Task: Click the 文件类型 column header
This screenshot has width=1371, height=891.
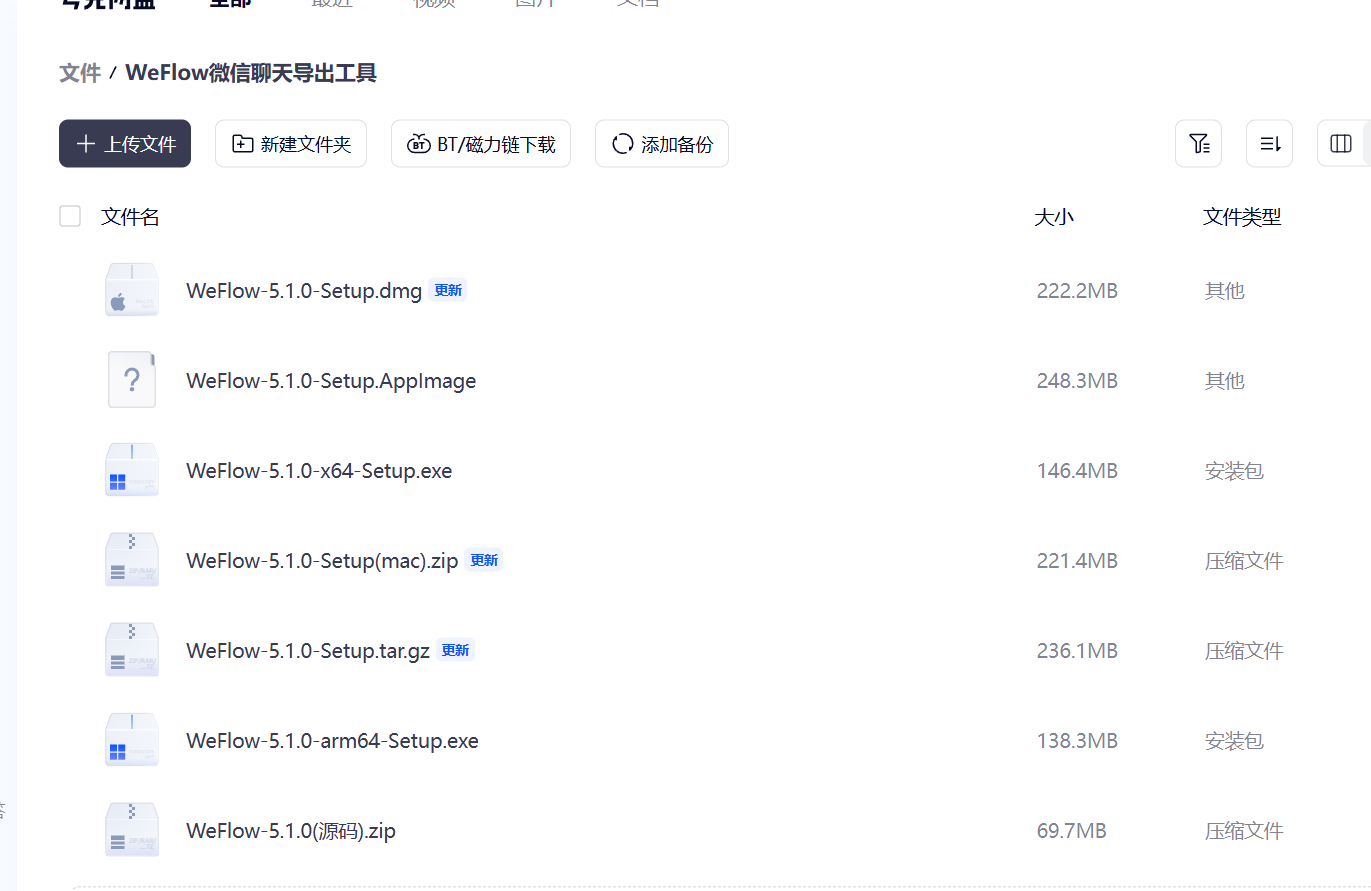Action: (1242, 217)
